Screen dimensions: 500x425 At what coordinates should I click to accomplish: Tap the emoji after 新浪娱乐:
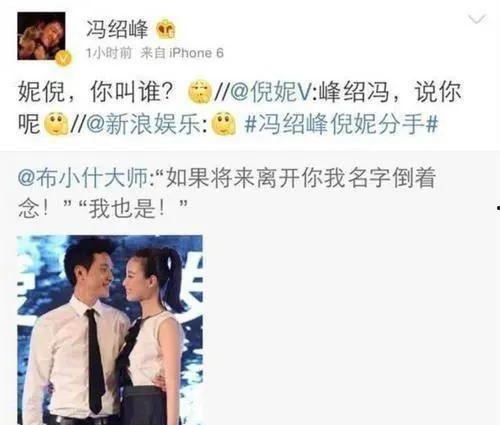coord(224,124)
